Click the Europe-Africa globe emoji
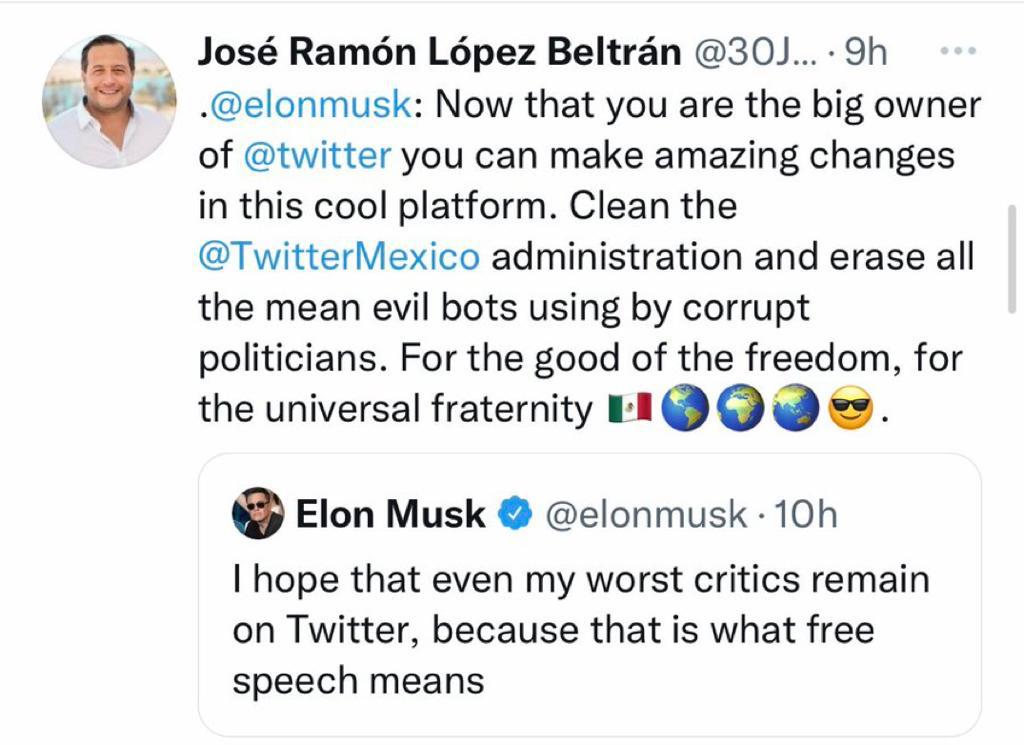This screenshot has height=745, width=1024. (x=741, y=408)
